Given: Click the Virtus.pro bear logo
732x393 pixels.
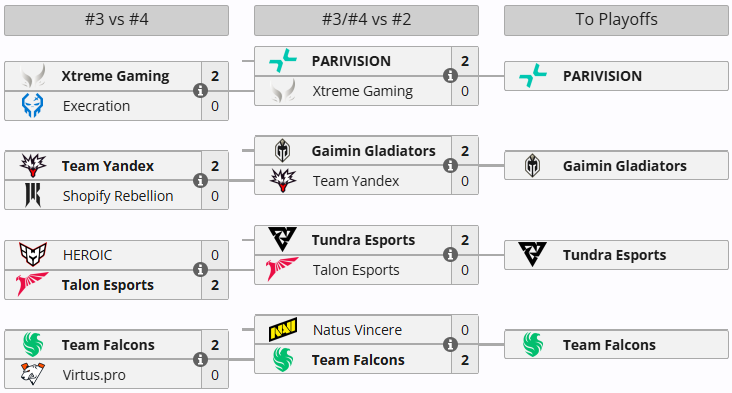Looking at the screenshot, I should [33, 374].
